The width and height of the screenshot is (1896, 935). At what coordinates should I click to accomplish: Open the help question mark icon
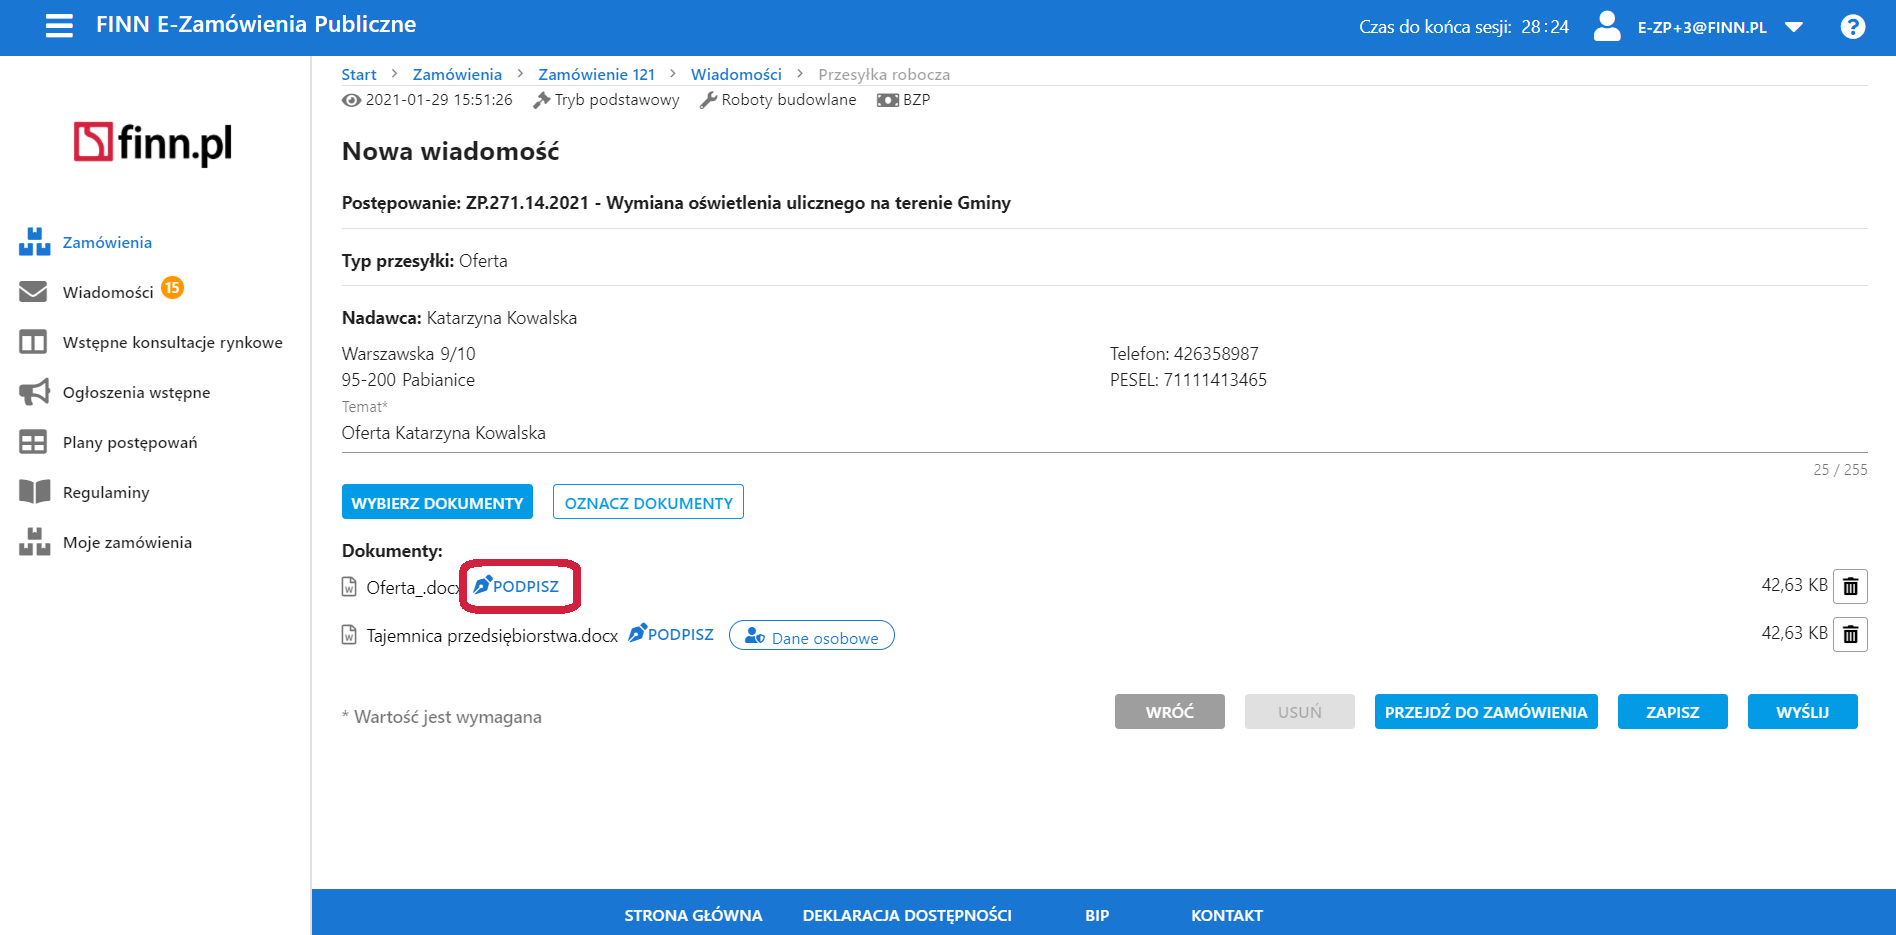[x=1853, y=27]
